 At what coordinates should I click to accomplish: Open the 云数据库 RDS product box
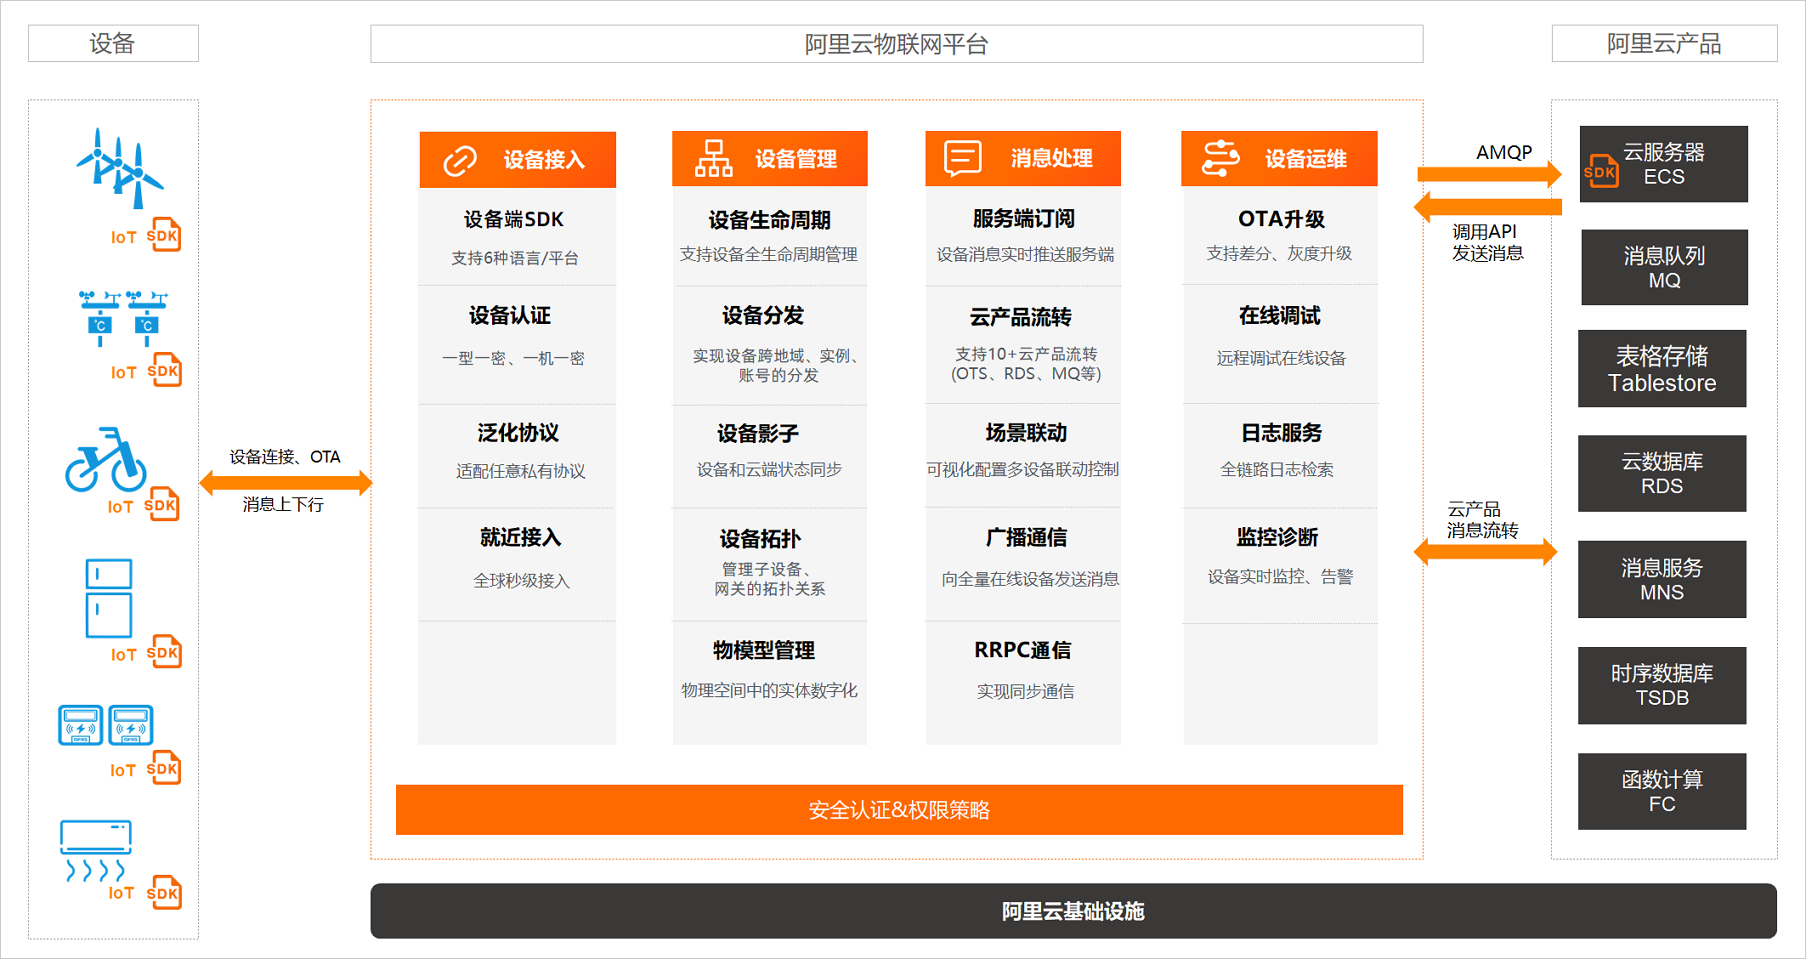point(1662,474)
